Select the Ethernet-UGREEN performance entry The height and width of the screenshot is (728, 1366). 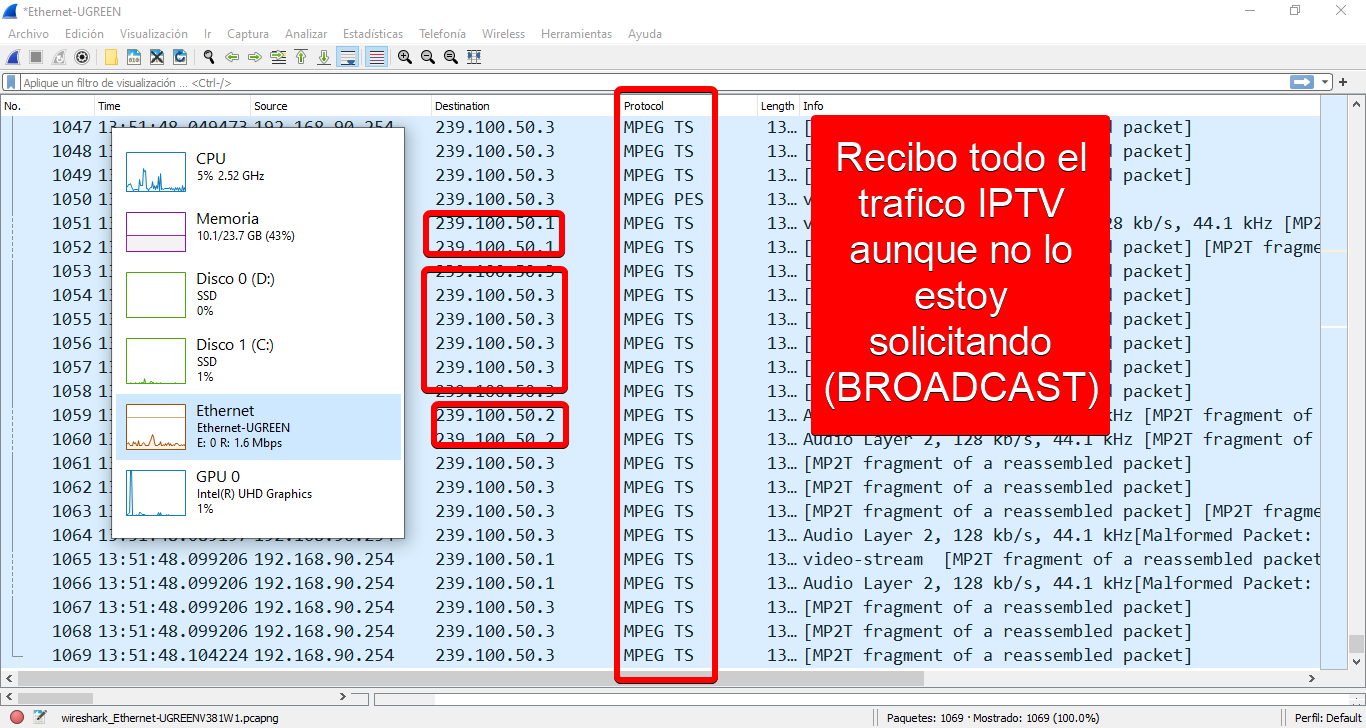pyautogui.click(x=258, y=427)
